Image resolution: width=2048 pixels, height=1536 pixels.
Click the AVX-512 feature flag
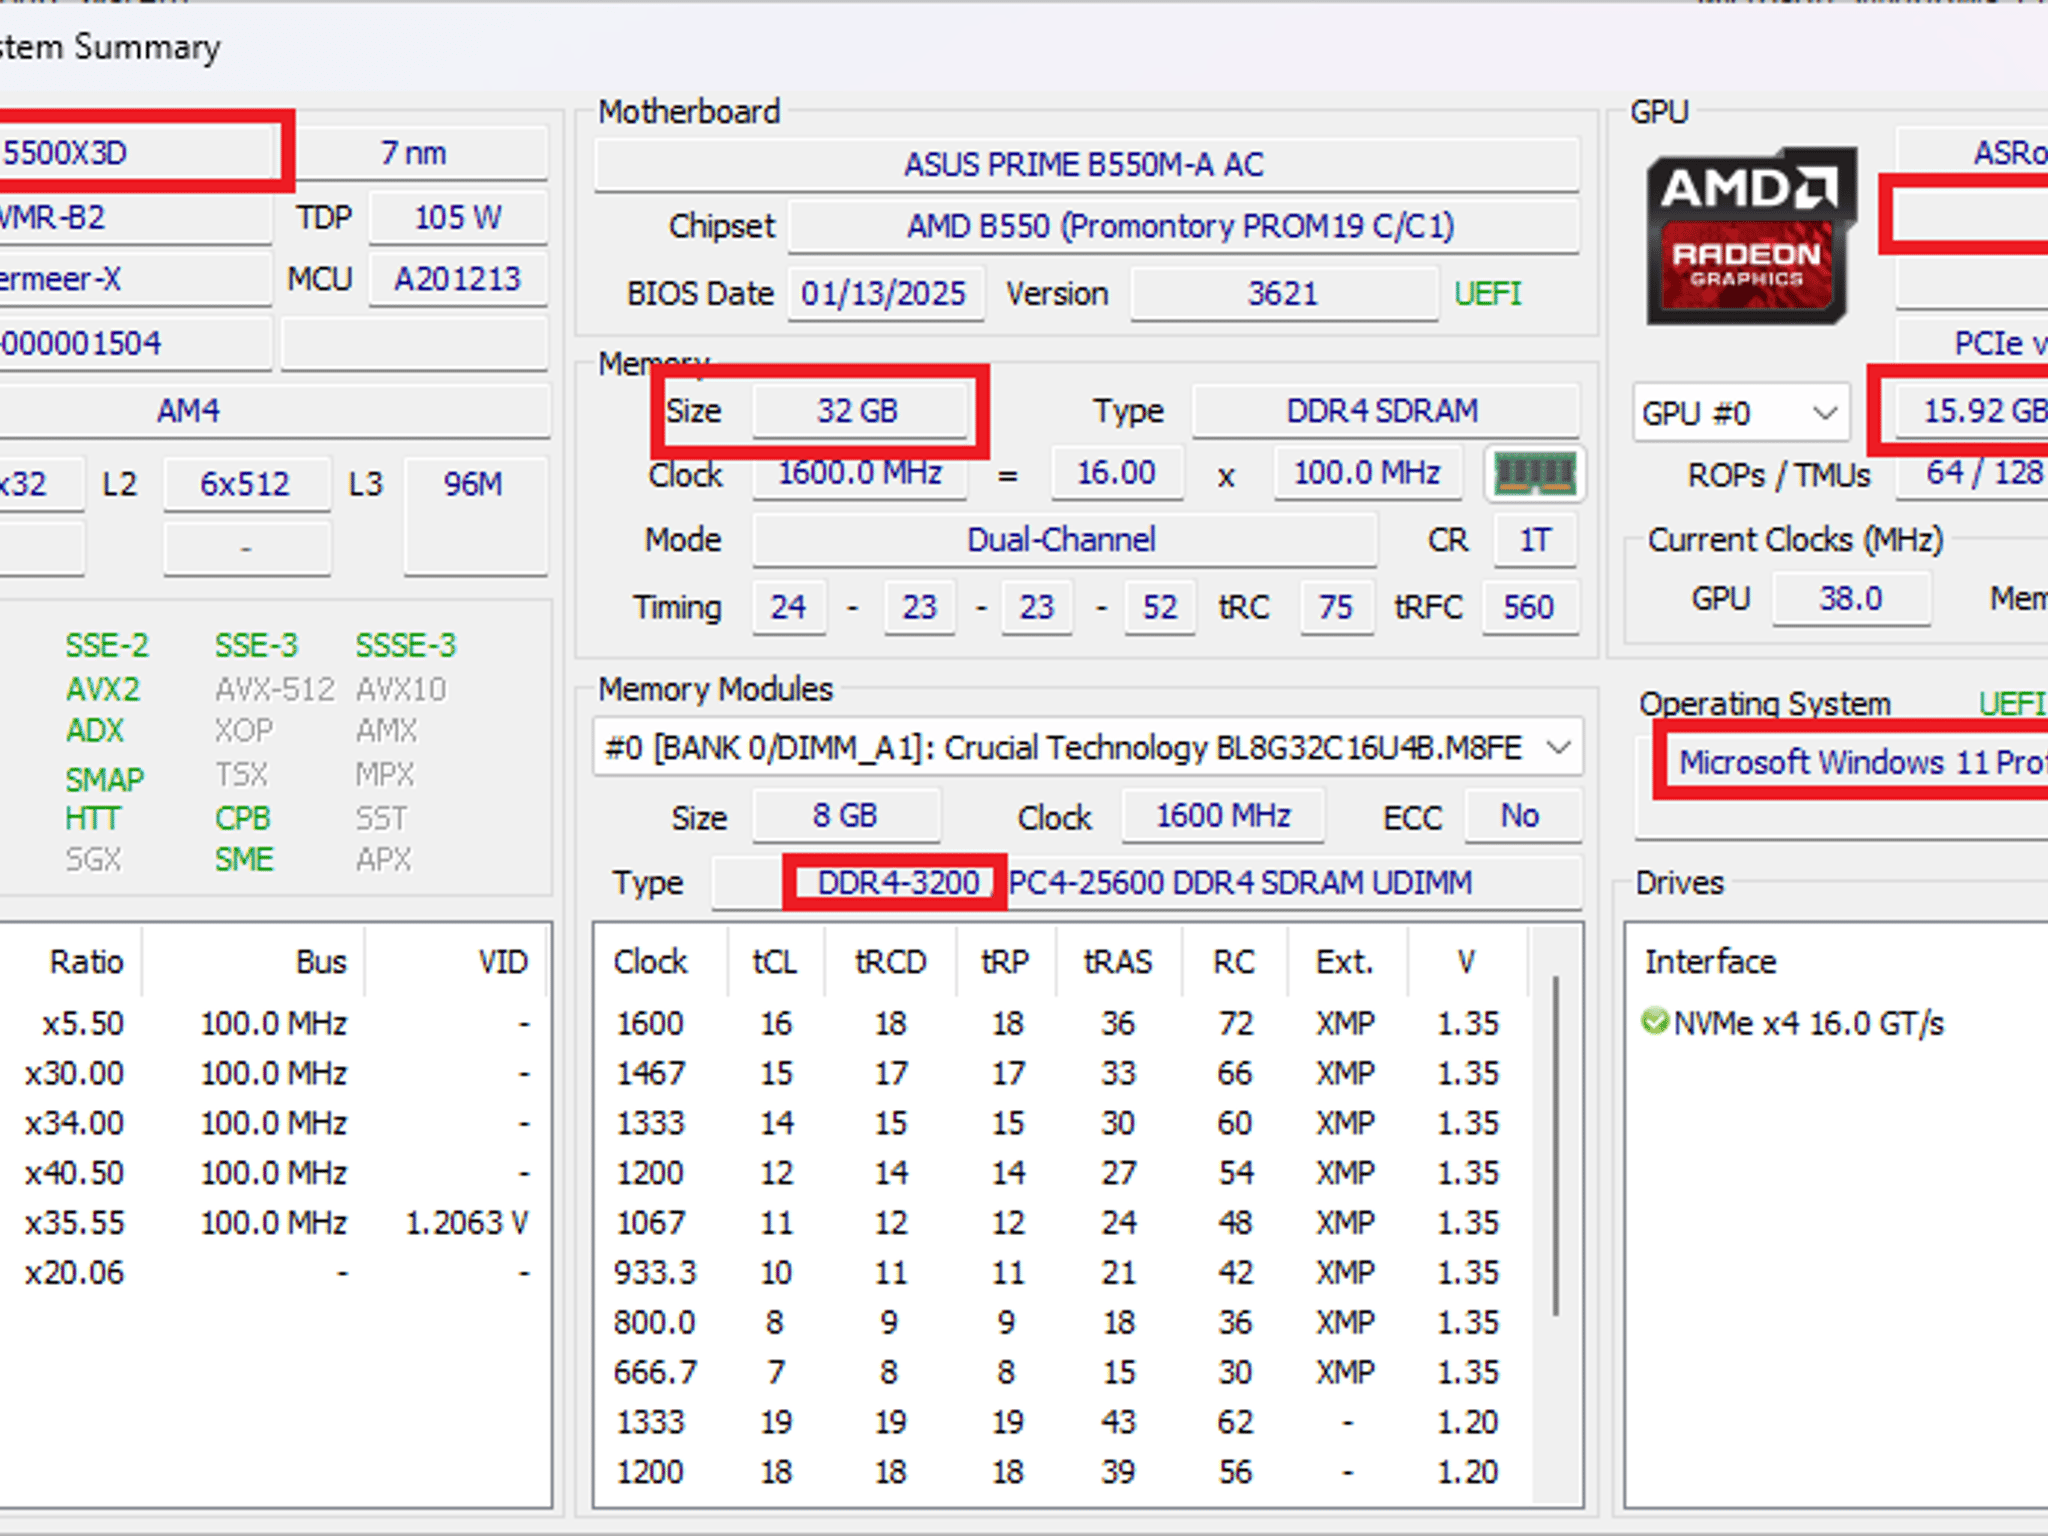click(x=275, y=689)
